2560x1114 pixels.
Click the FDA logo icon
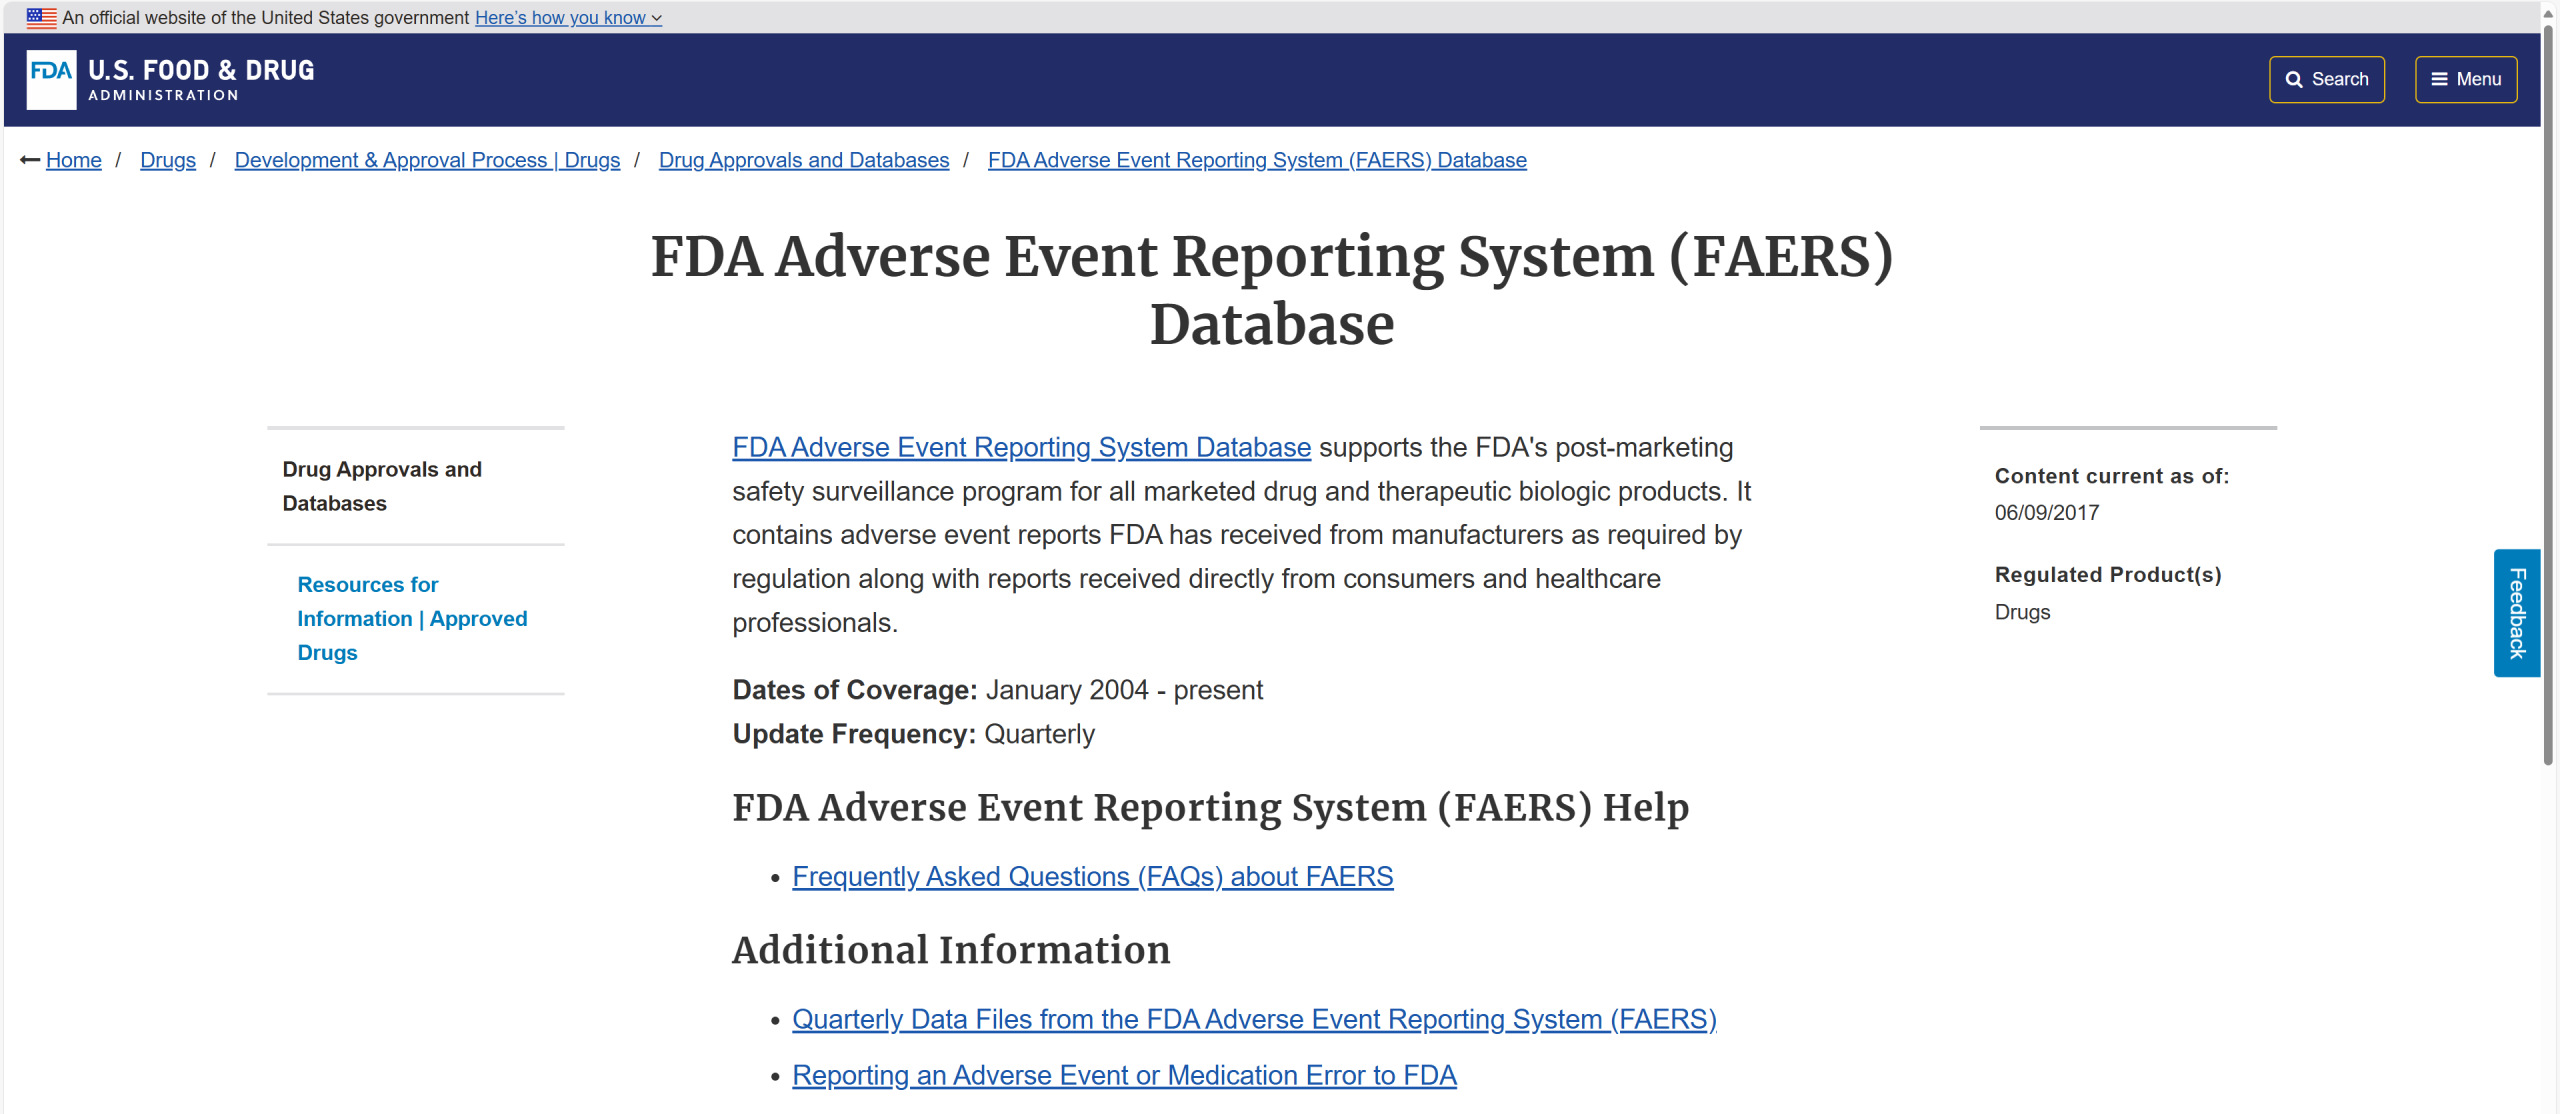(x=51, y=79)
